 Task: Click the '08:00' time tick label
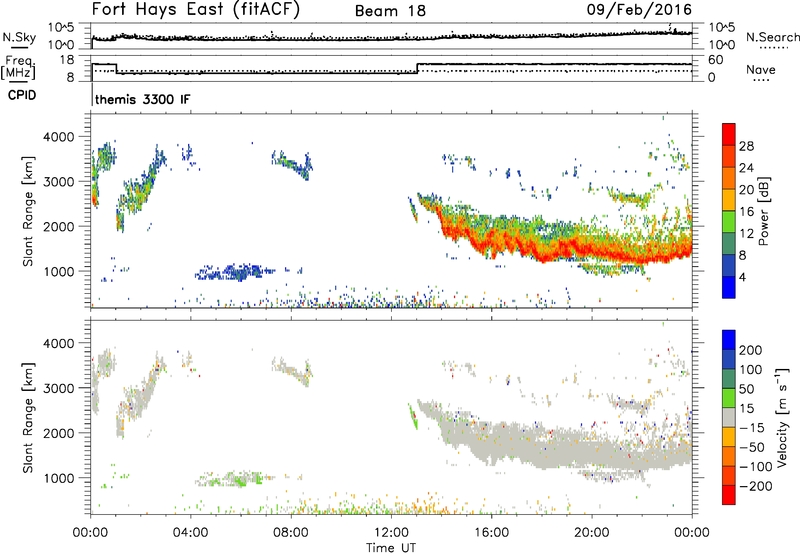291,533
